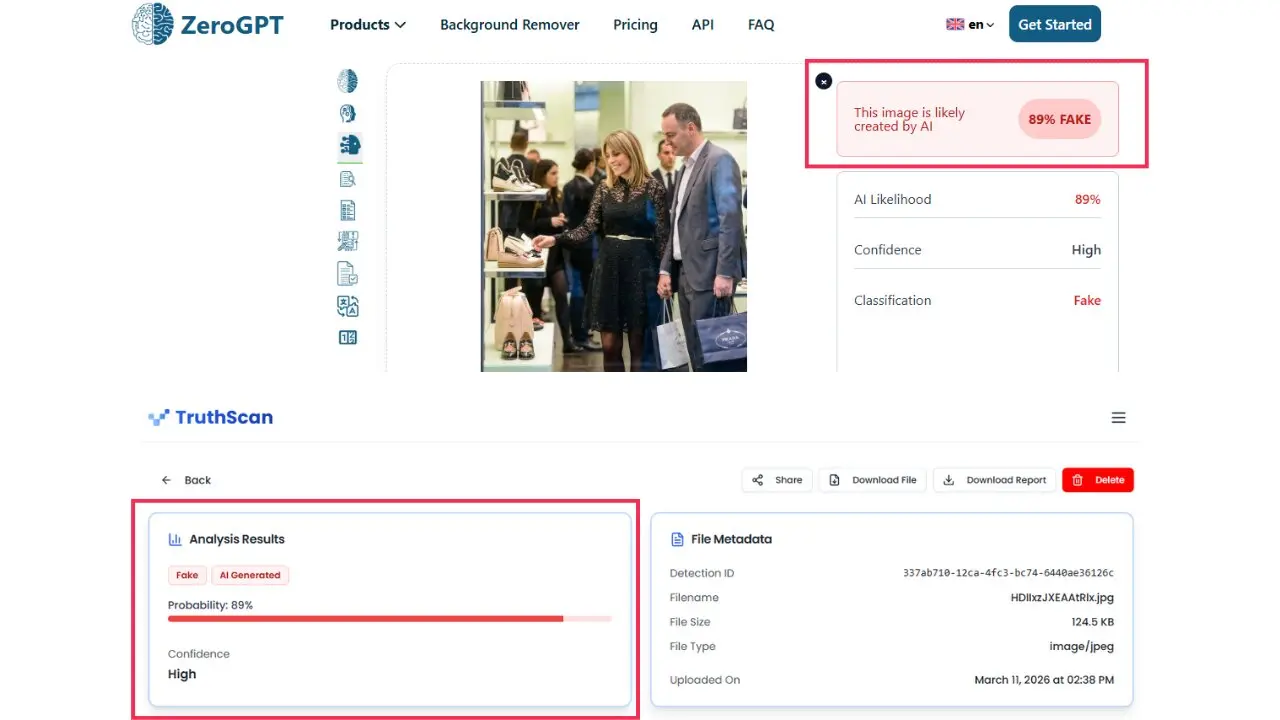Click the Get Started button

[x=1054, y=25]
